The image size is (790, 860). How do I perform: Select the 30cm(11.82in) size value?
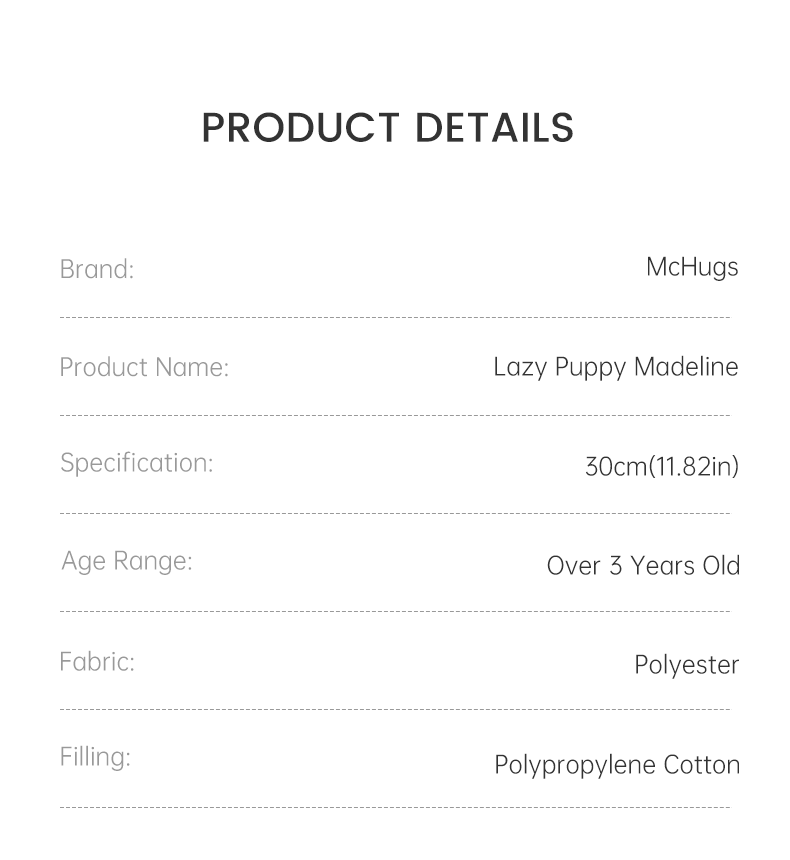(x=661, y=466)
